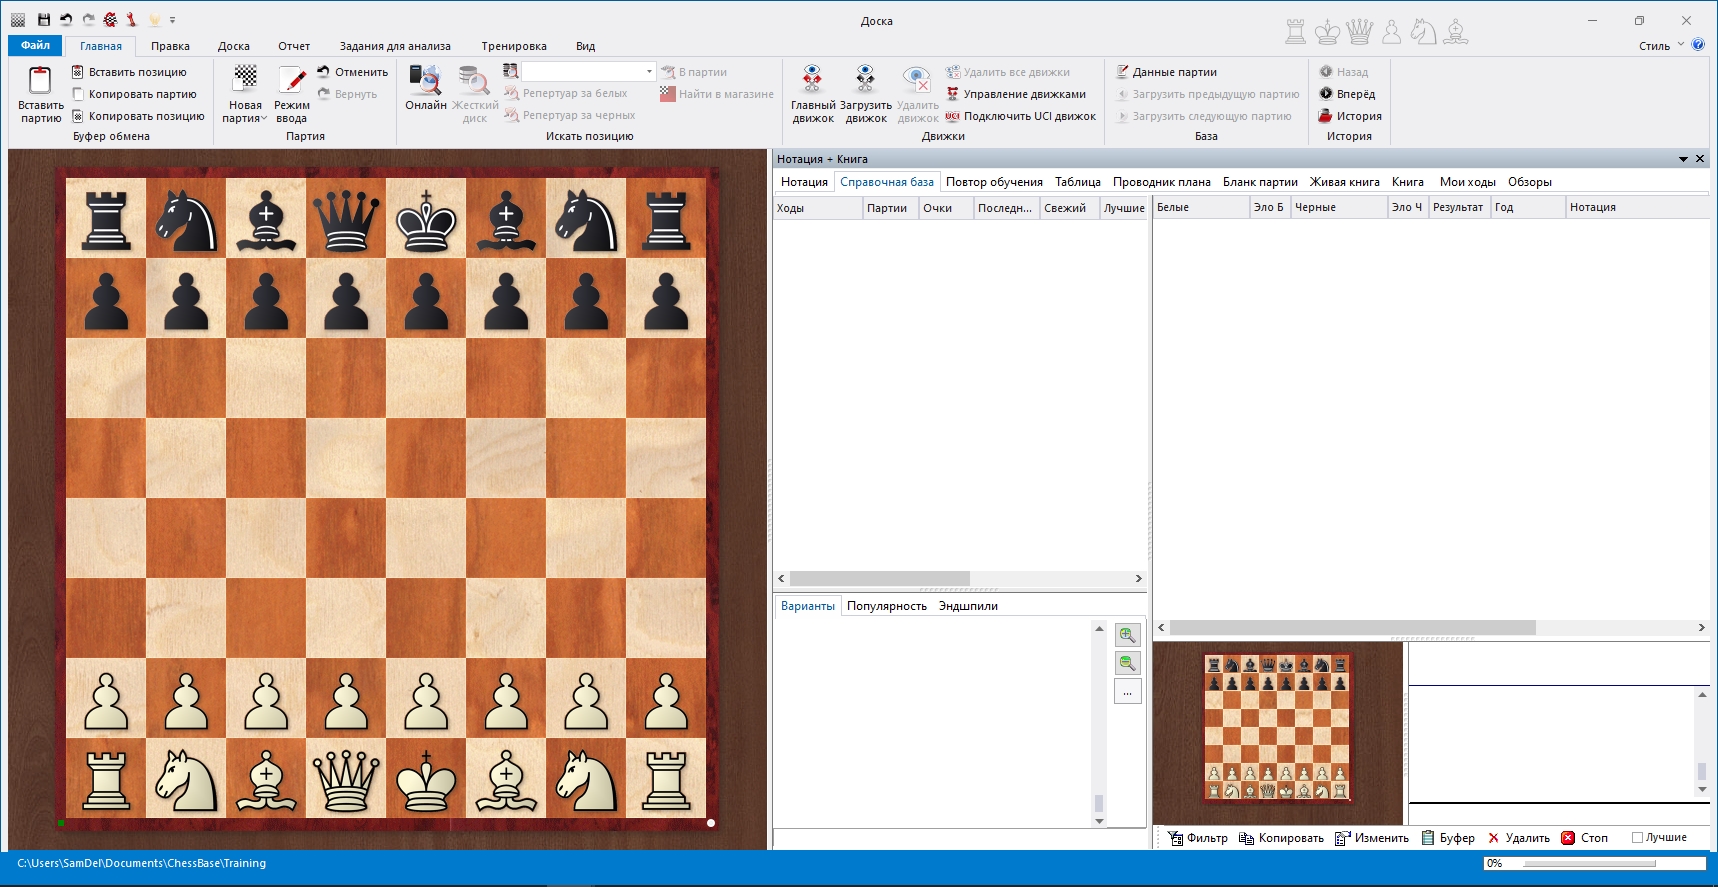Open Данные партии game data
This screenshot has width=1718, height=887.
1173,72
